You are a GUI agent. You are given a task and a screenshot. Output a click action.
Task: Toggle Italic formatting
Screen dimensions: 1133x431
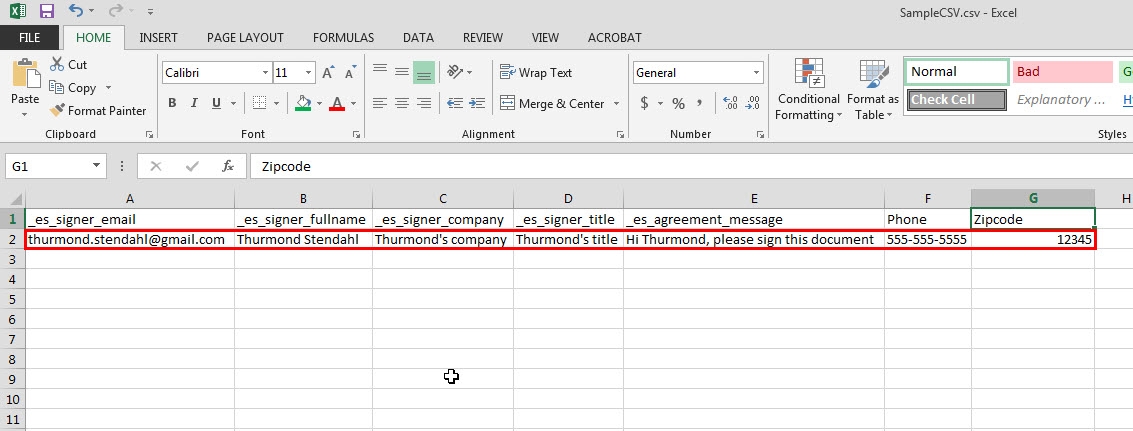pos(194,103)
